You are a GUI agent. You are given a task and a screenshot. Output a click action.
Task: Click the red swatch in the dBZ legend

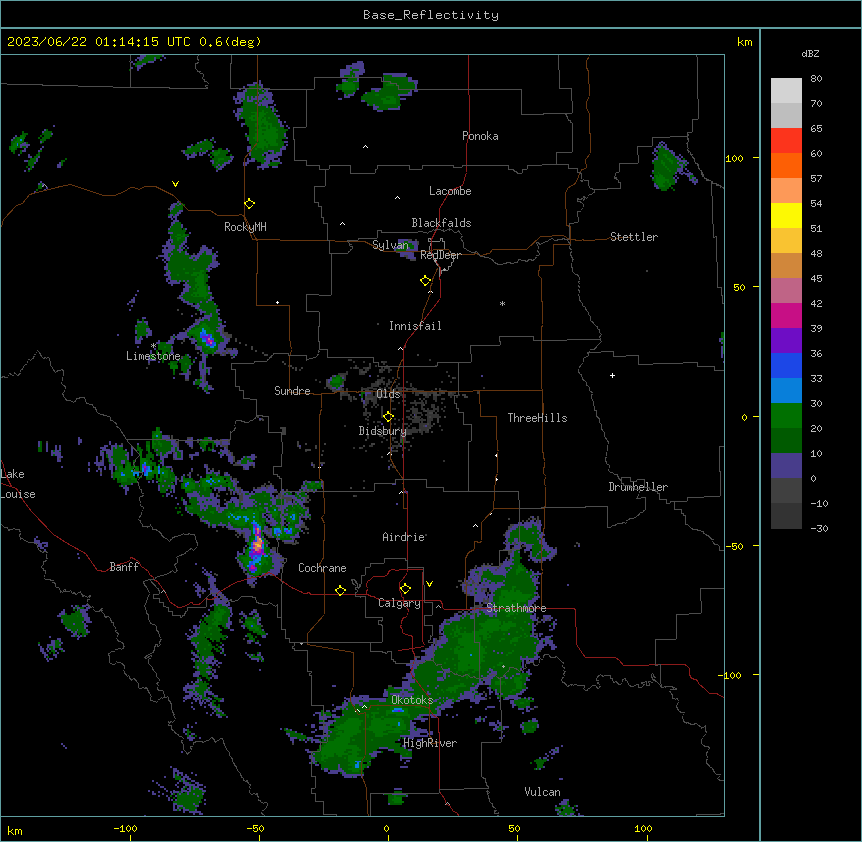786,140
